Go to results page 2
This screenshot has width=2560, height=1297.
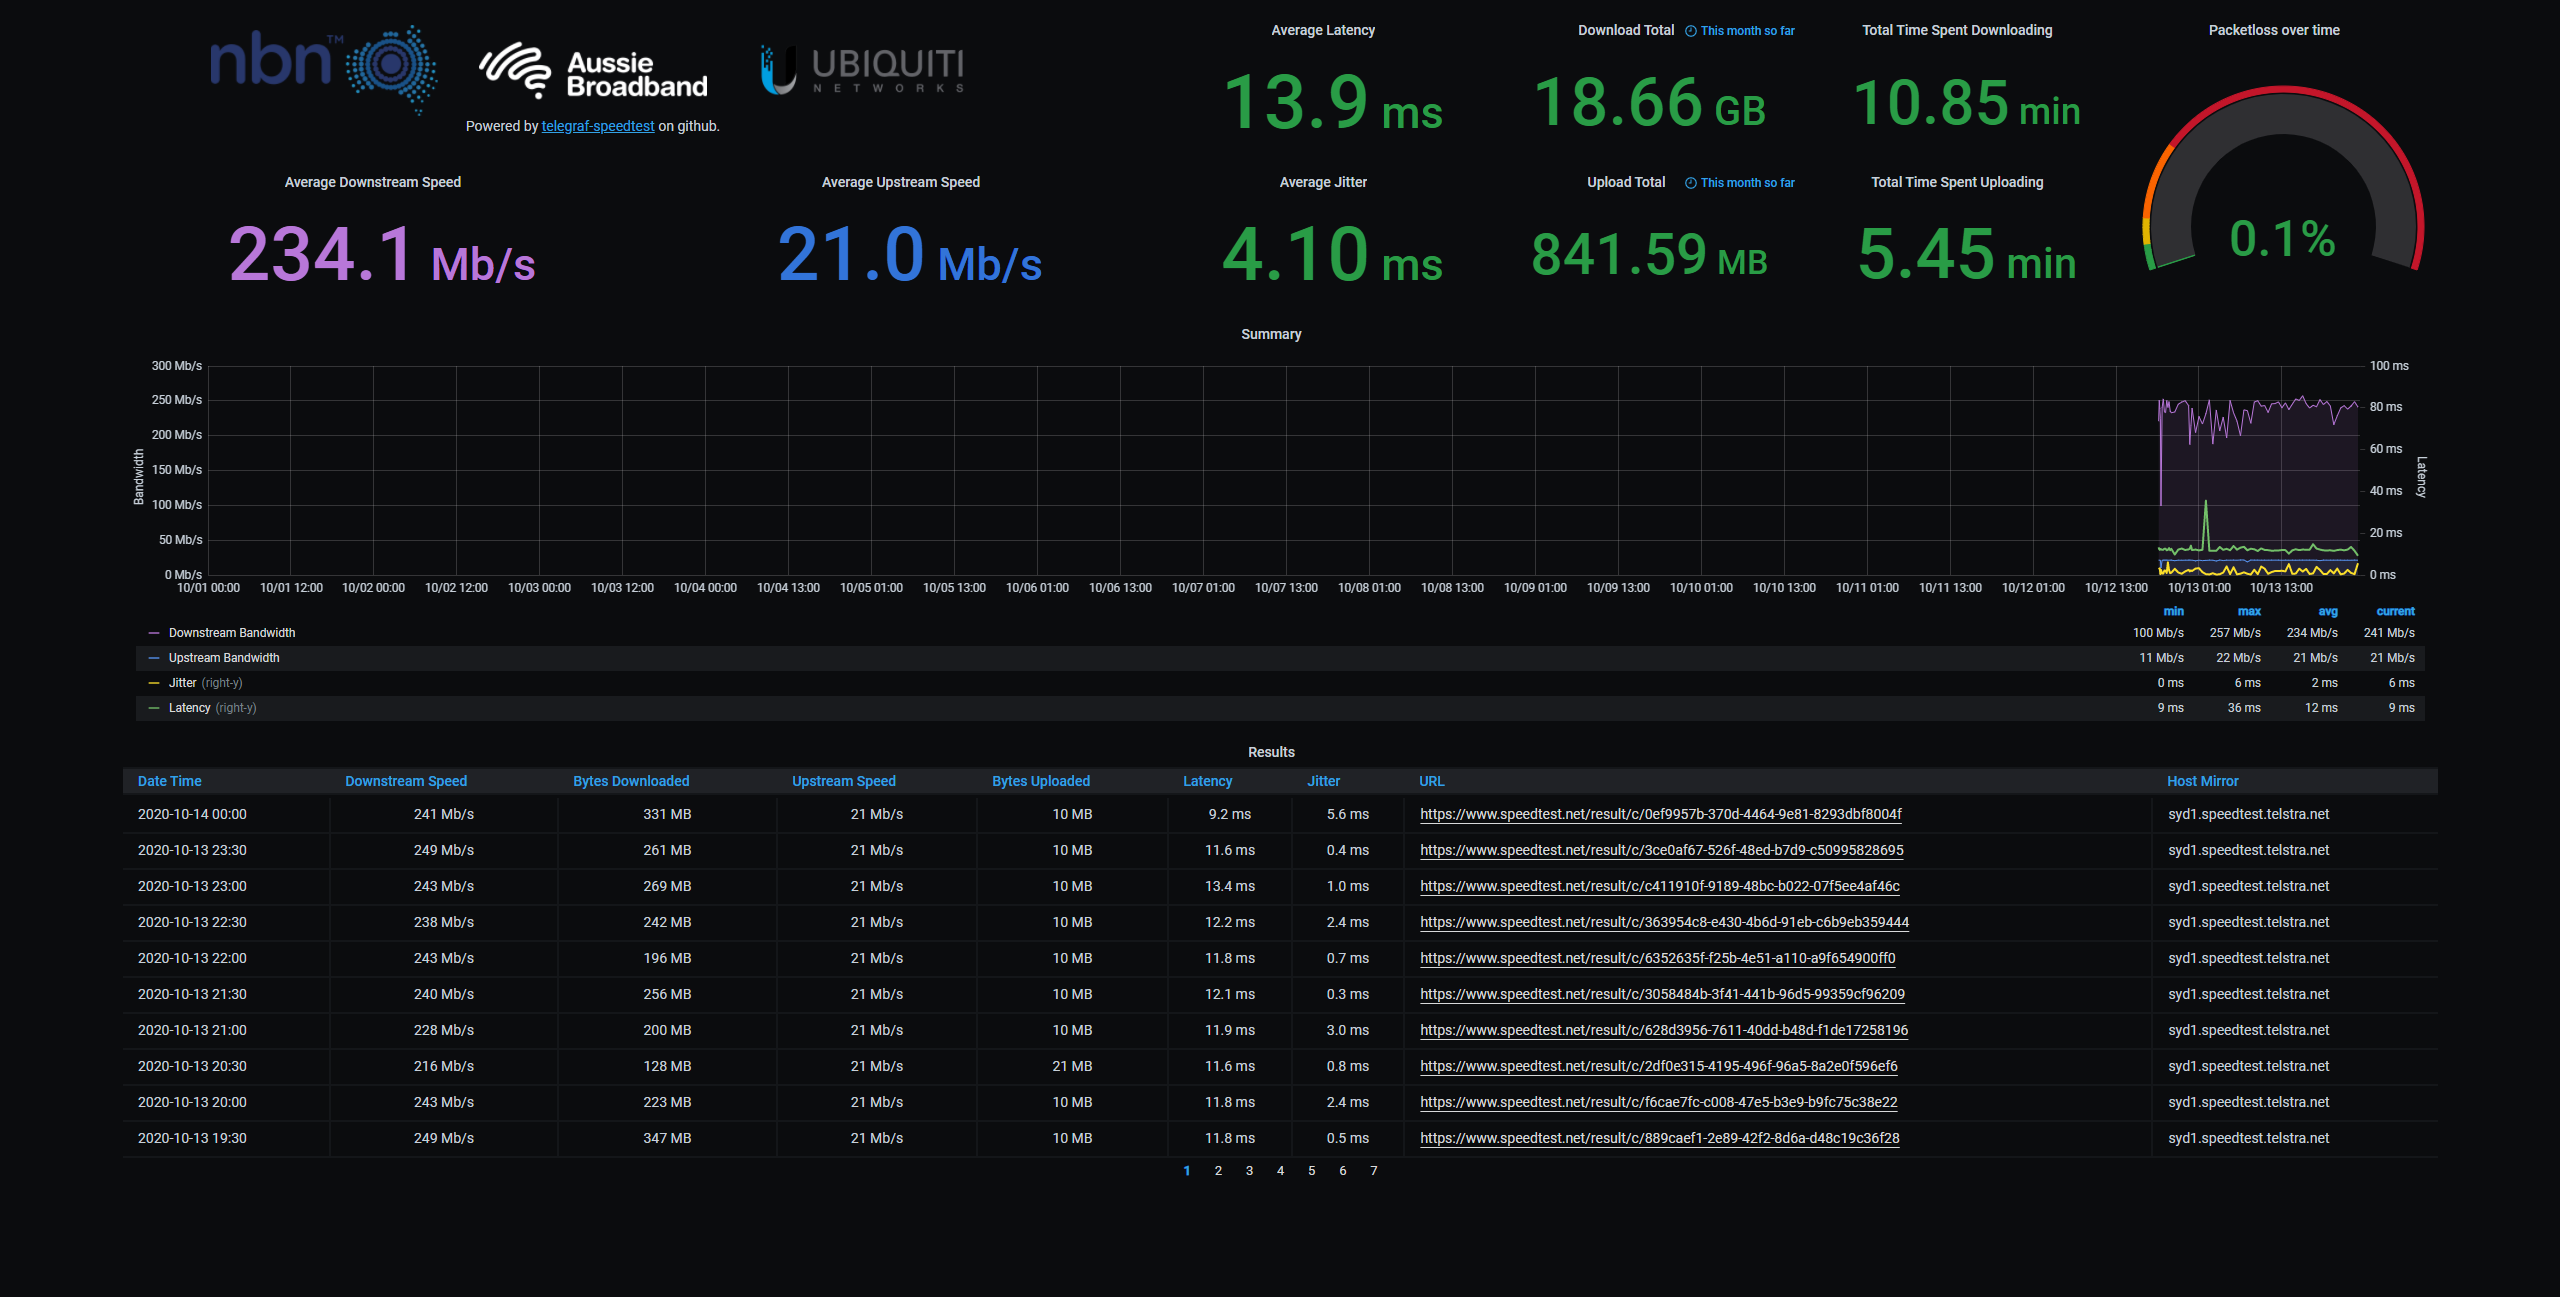(x=1218, y=1171)
